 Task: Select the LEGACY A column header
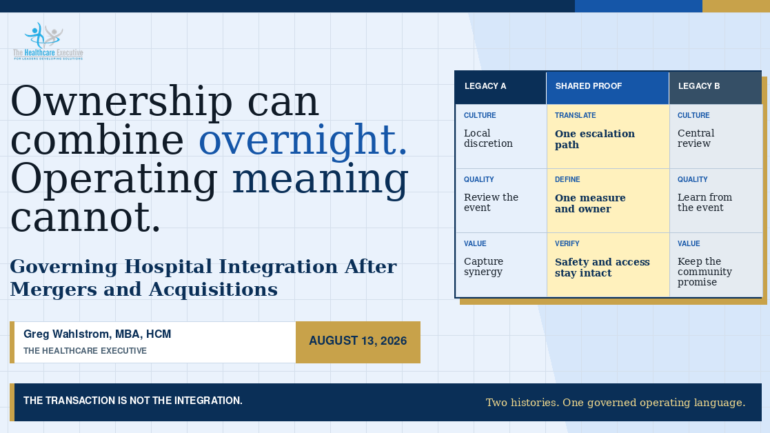(501, 87)
